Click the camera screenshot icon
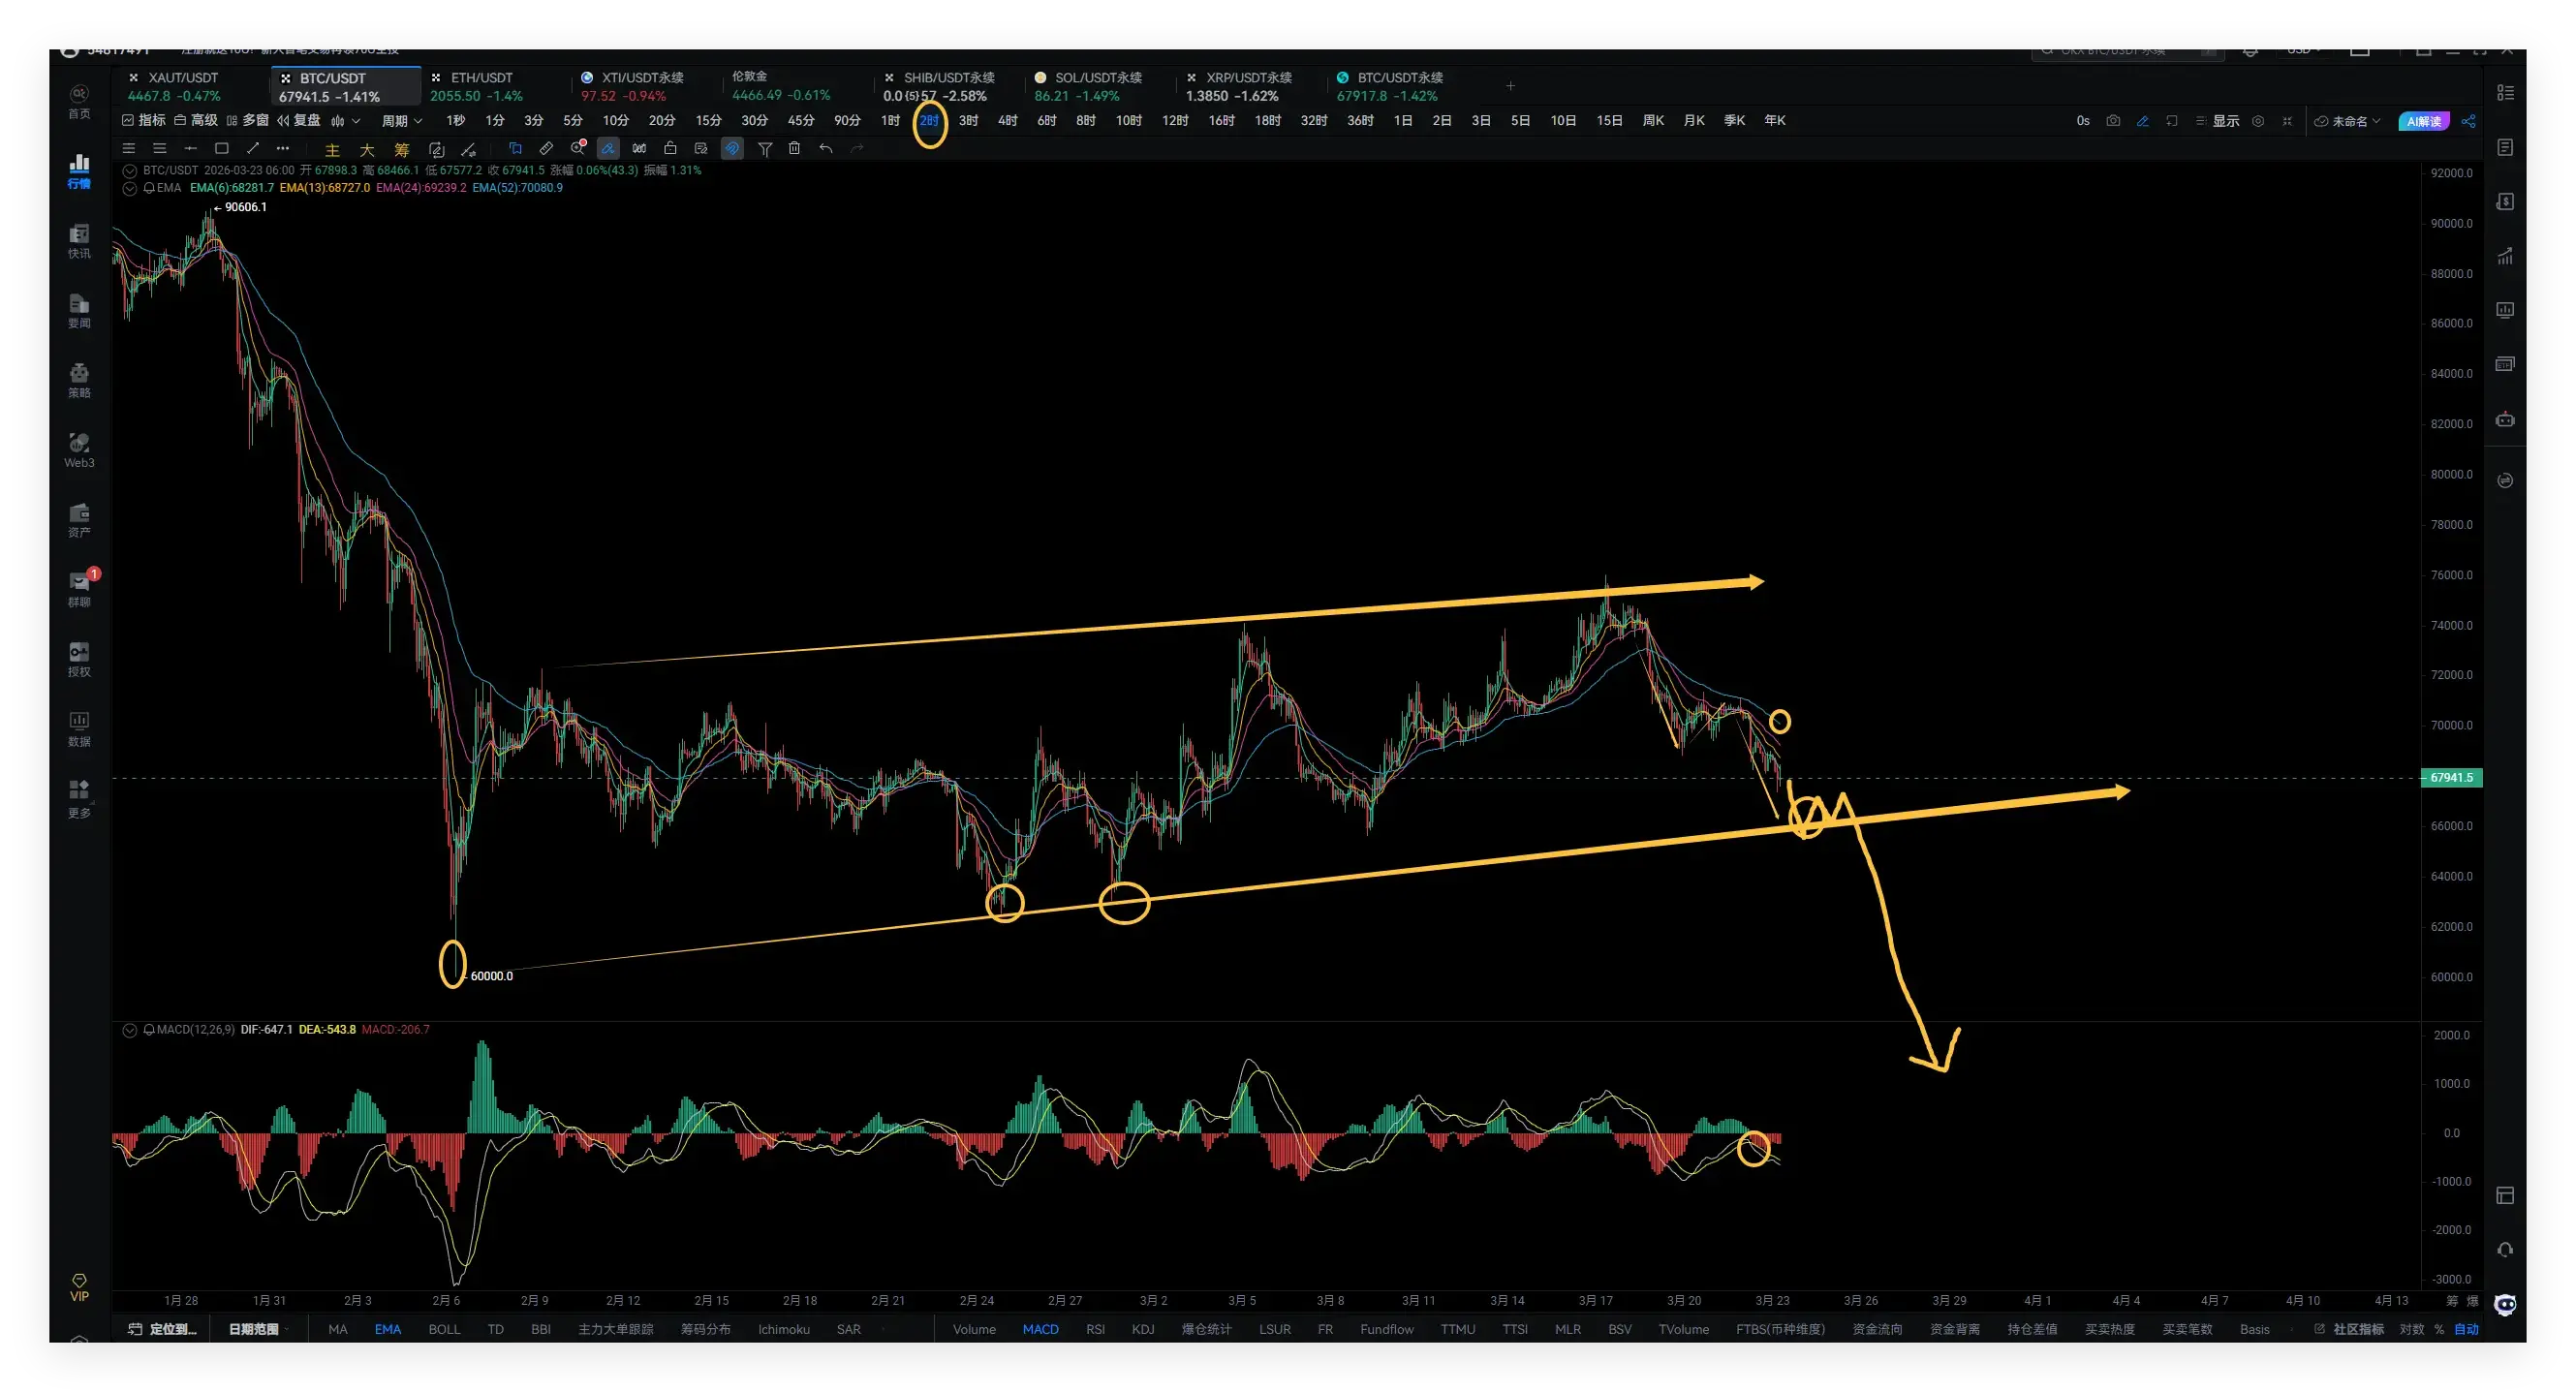Image resolution: width=2576 pixels, height=1392 pixels. (x=2113, y=121)
